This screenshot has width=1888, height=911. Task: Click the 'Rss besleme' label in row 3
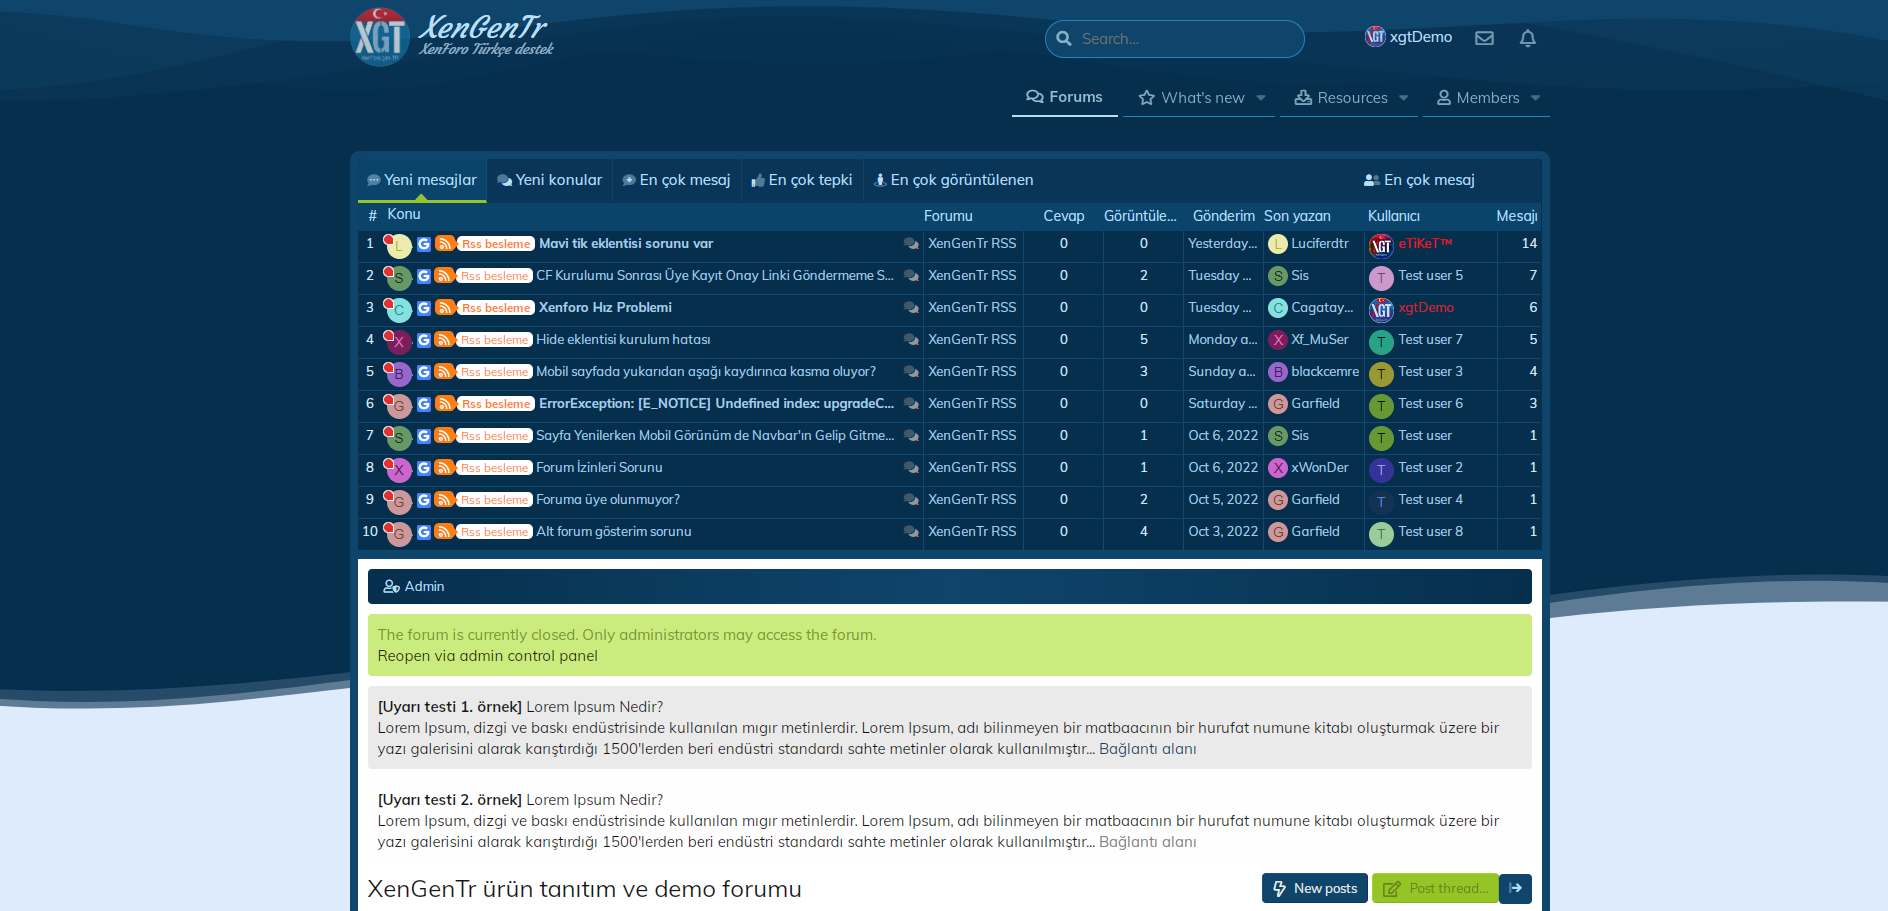coord(496,308)
